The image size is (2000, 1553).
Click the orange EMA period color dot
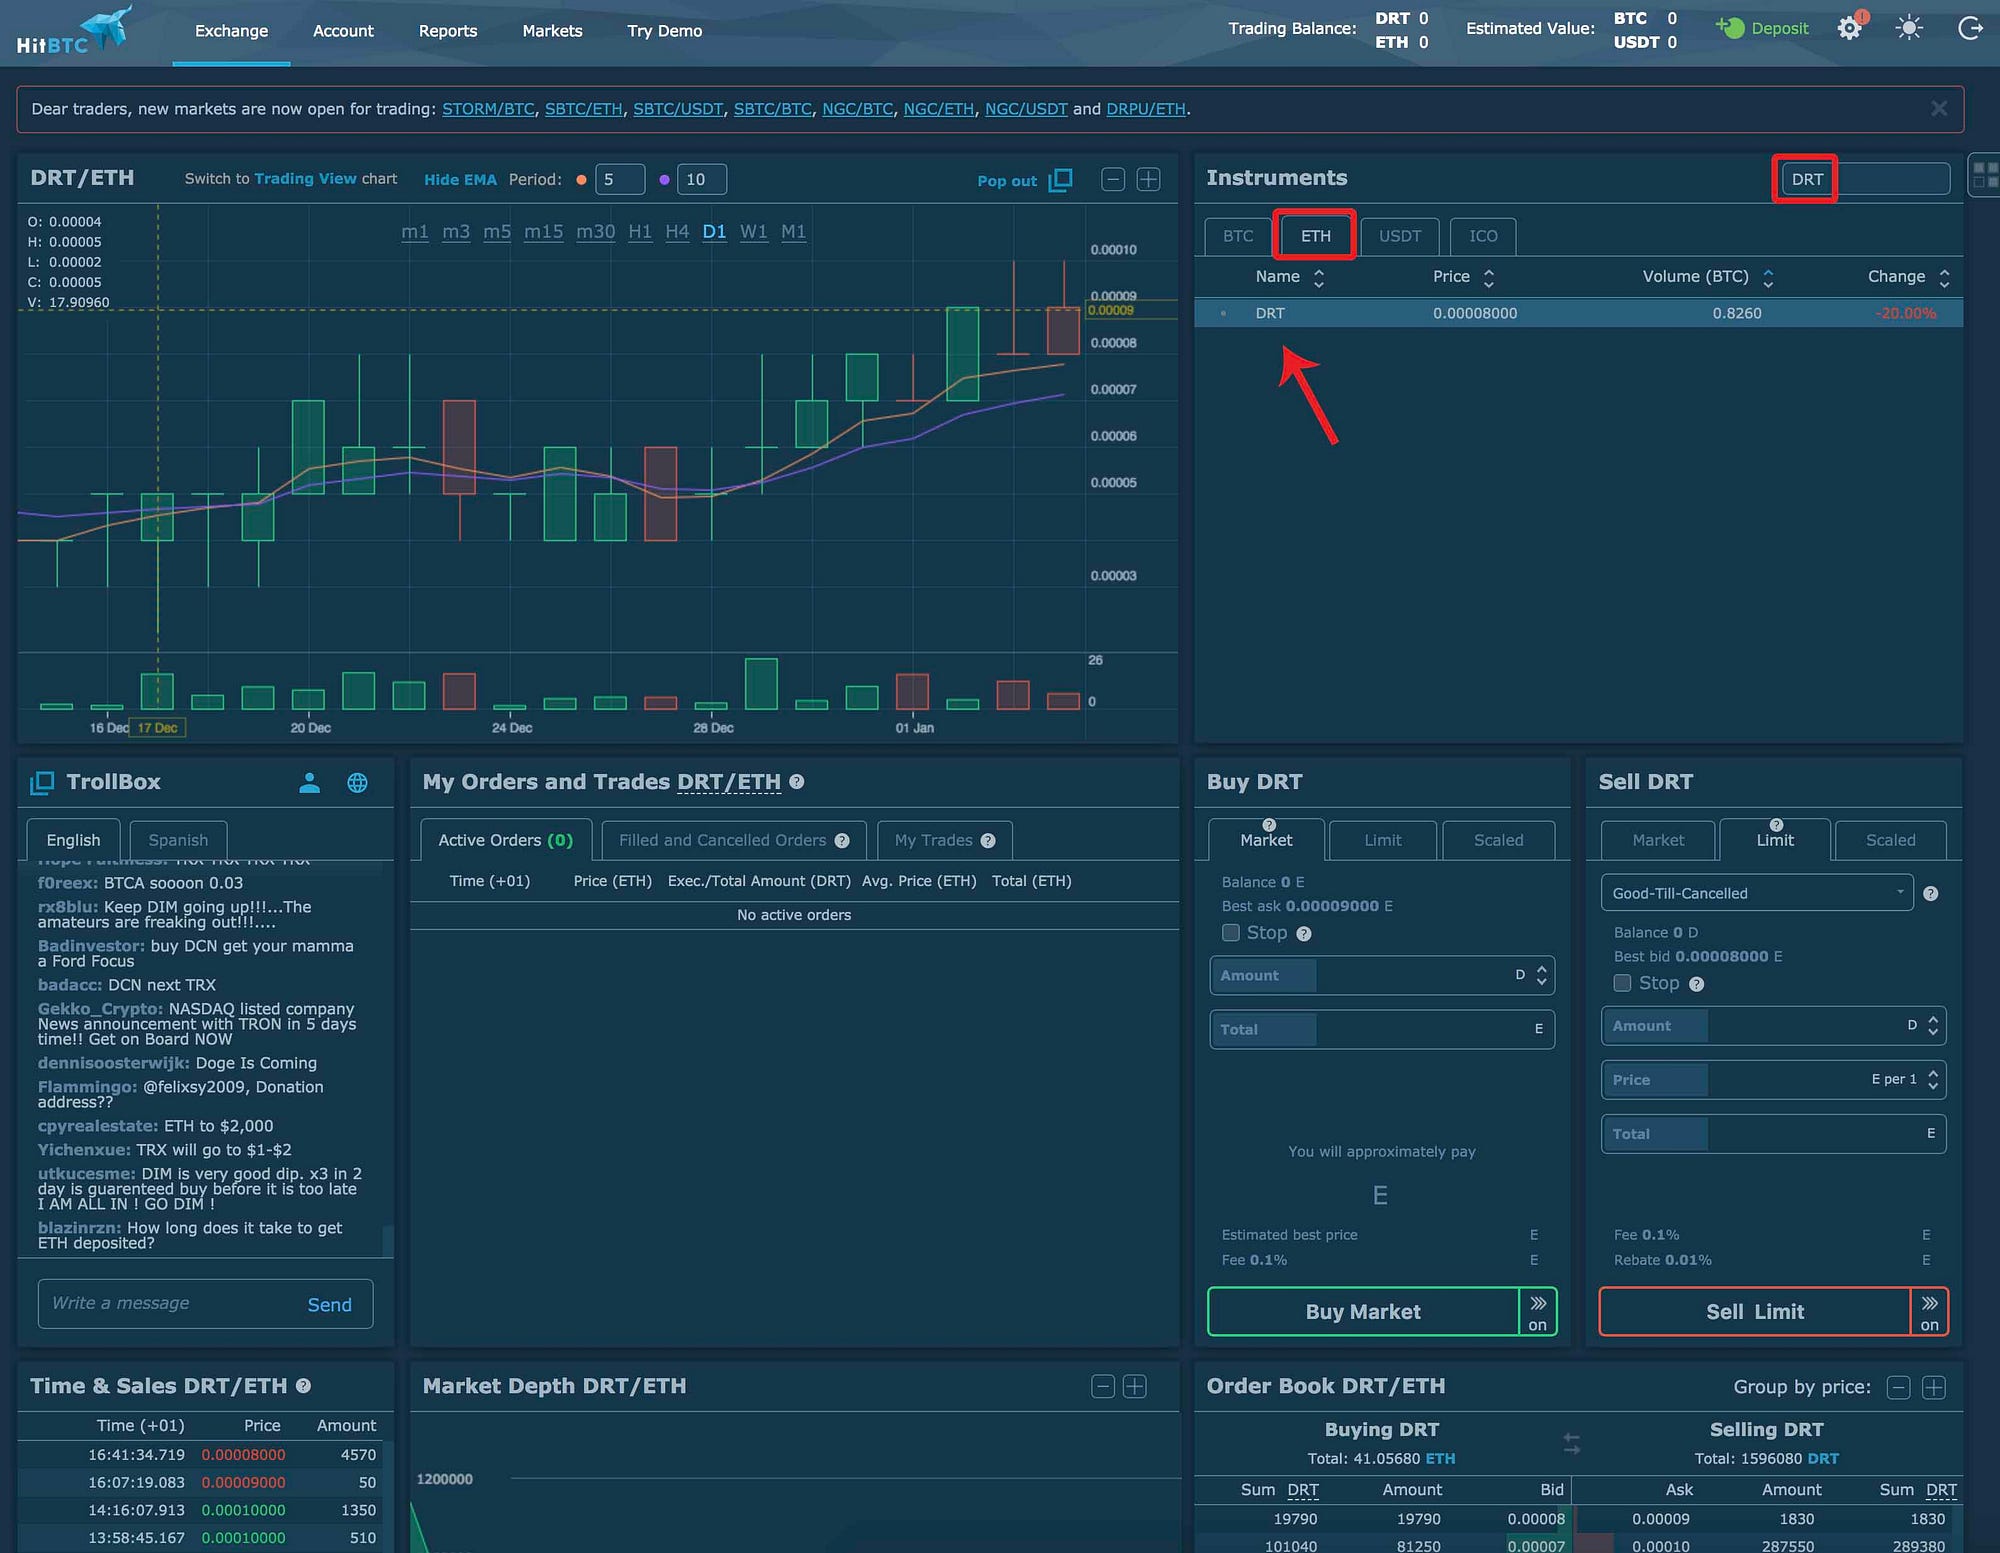pyautogui.click(x=581, y=180)
